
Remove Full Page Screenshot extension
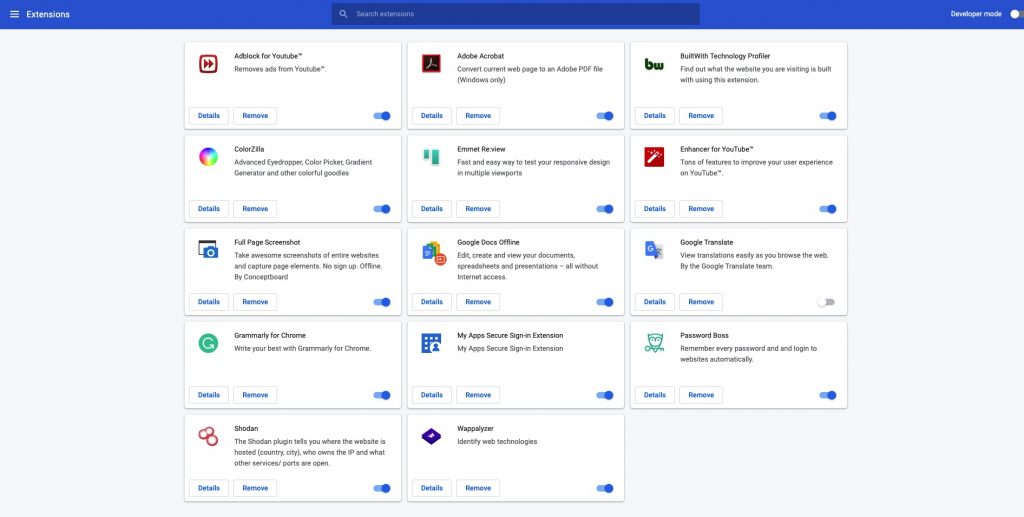(x=255, y=302)
